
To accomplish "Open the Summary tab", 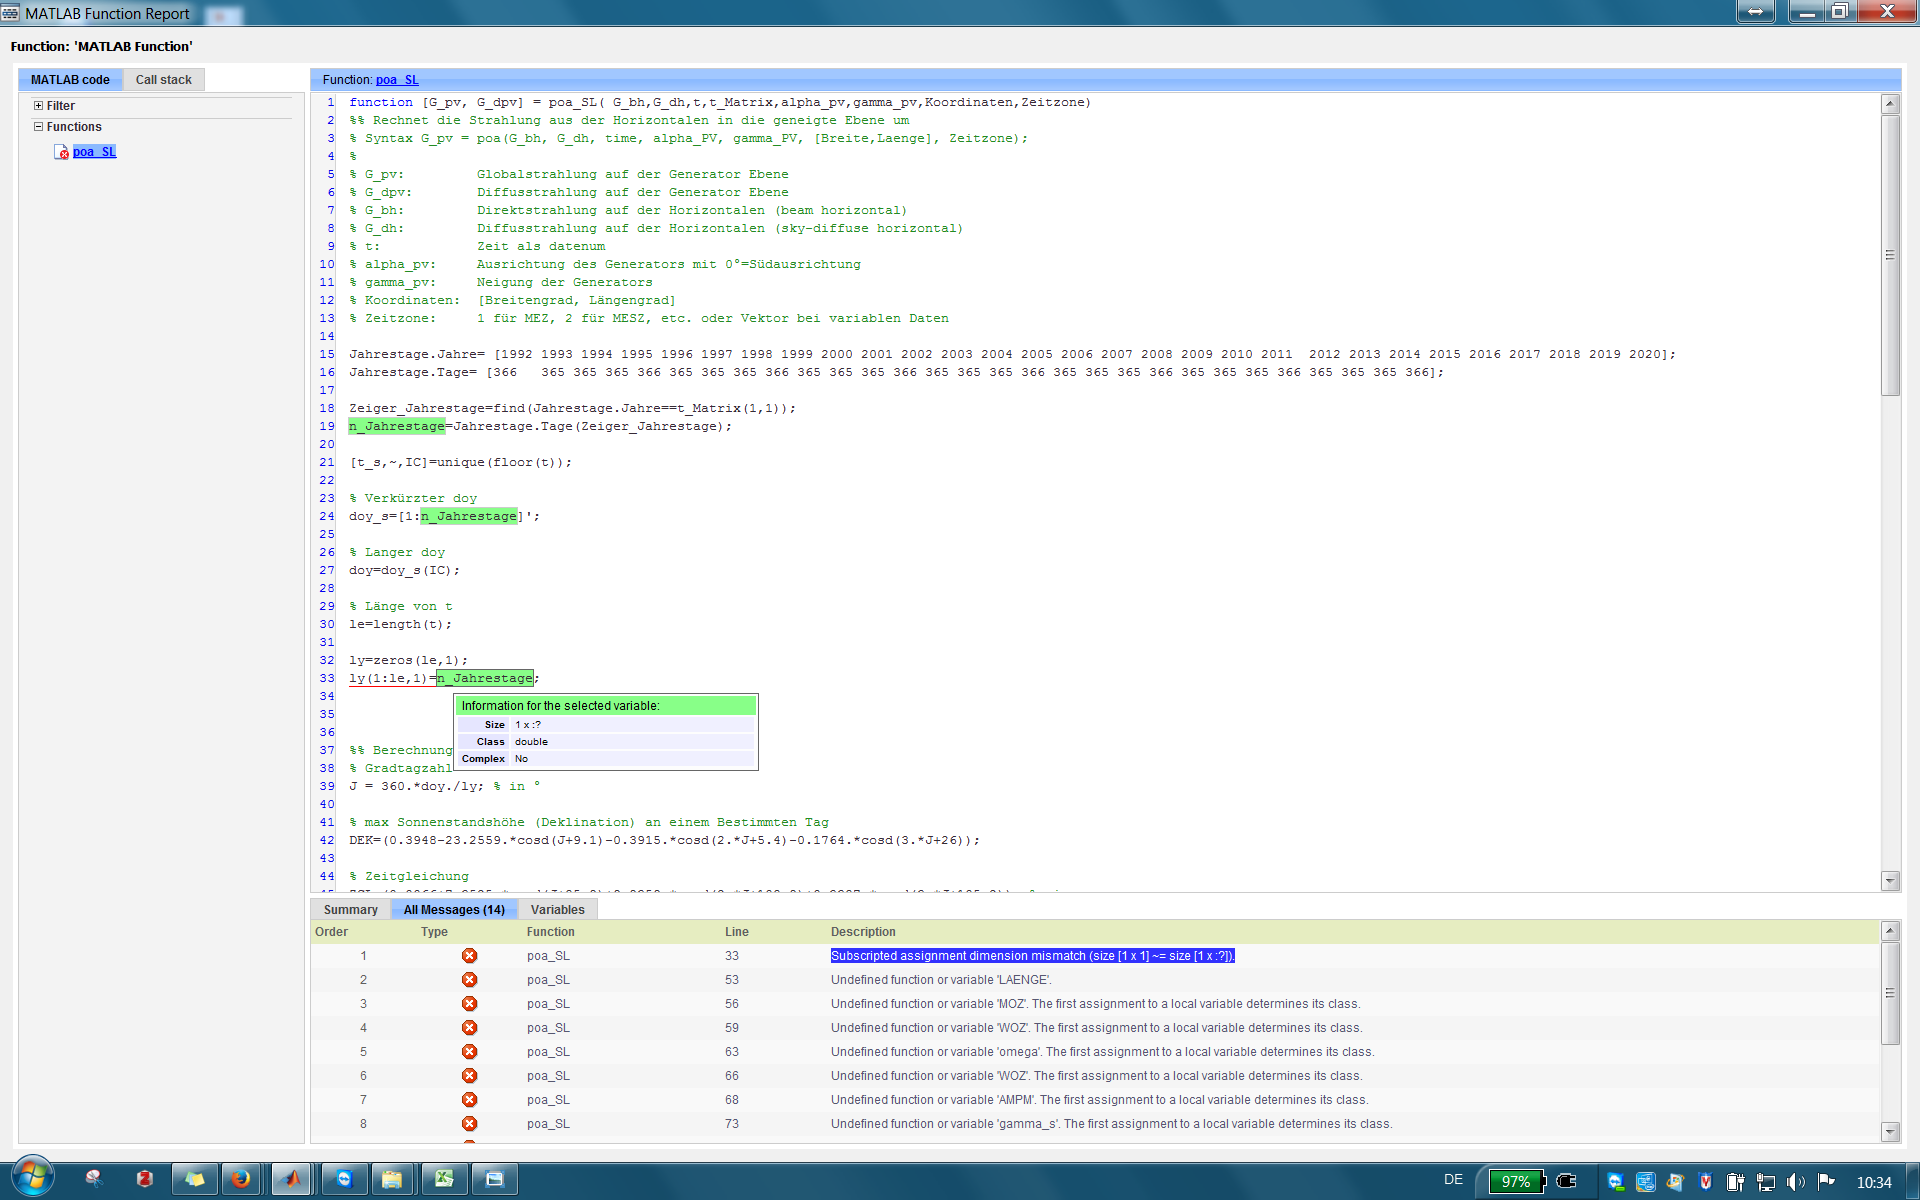I will tap(350, 910).
